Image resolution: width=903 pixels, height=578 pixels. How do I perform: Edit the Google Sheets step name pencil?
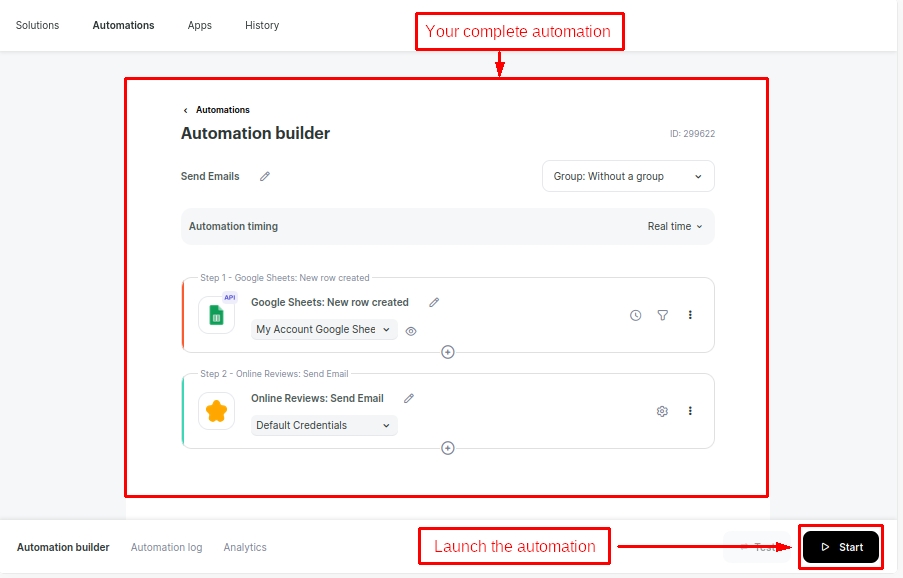pyautogui.click(x=434, y=302)
